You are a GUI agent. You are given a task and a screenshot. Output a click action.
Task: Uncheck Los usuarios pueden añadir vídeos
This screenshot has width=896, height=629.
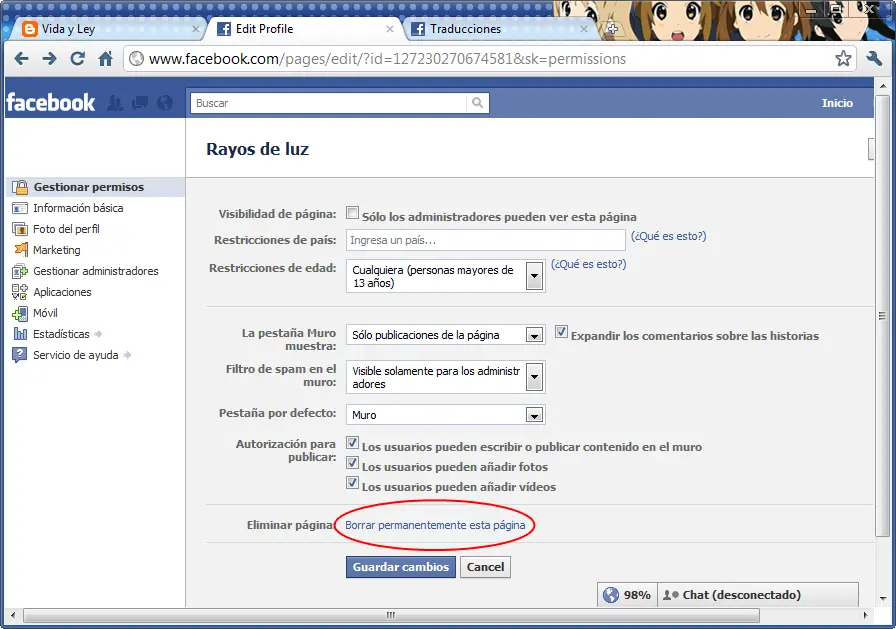tap(353, 483)
